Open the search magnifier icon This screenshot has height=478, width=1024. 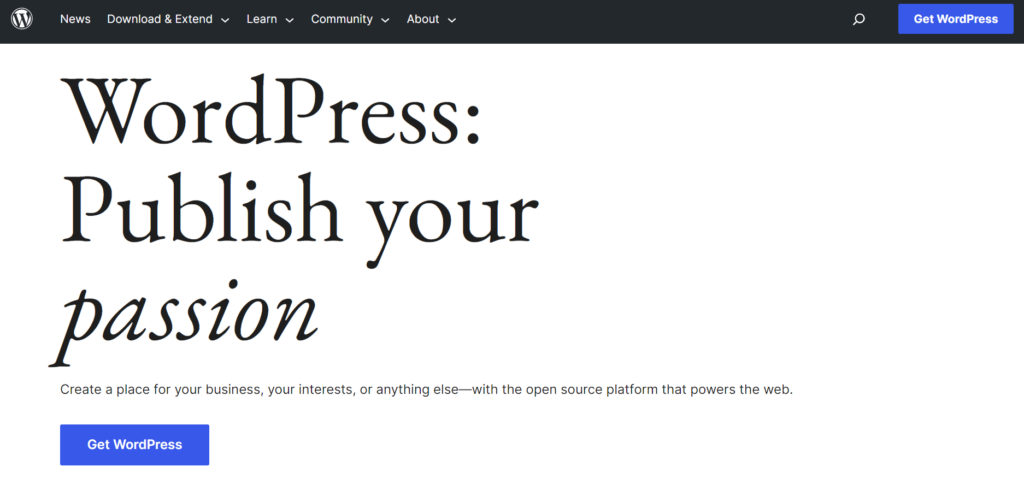click(x=859, y=19)
